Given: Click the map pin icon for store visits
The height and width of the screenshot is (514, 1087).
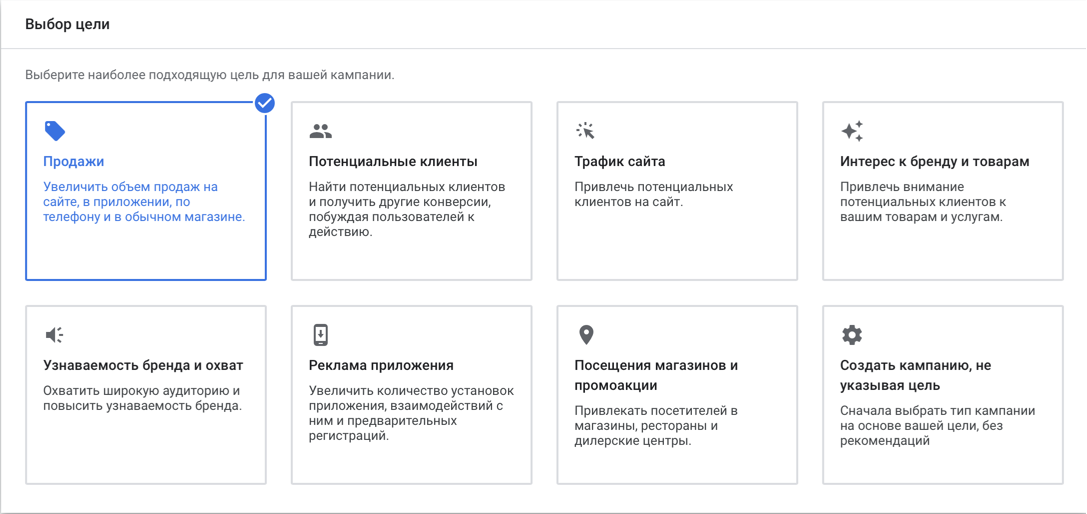Looking at the screenshot, I should pos(586,335).
